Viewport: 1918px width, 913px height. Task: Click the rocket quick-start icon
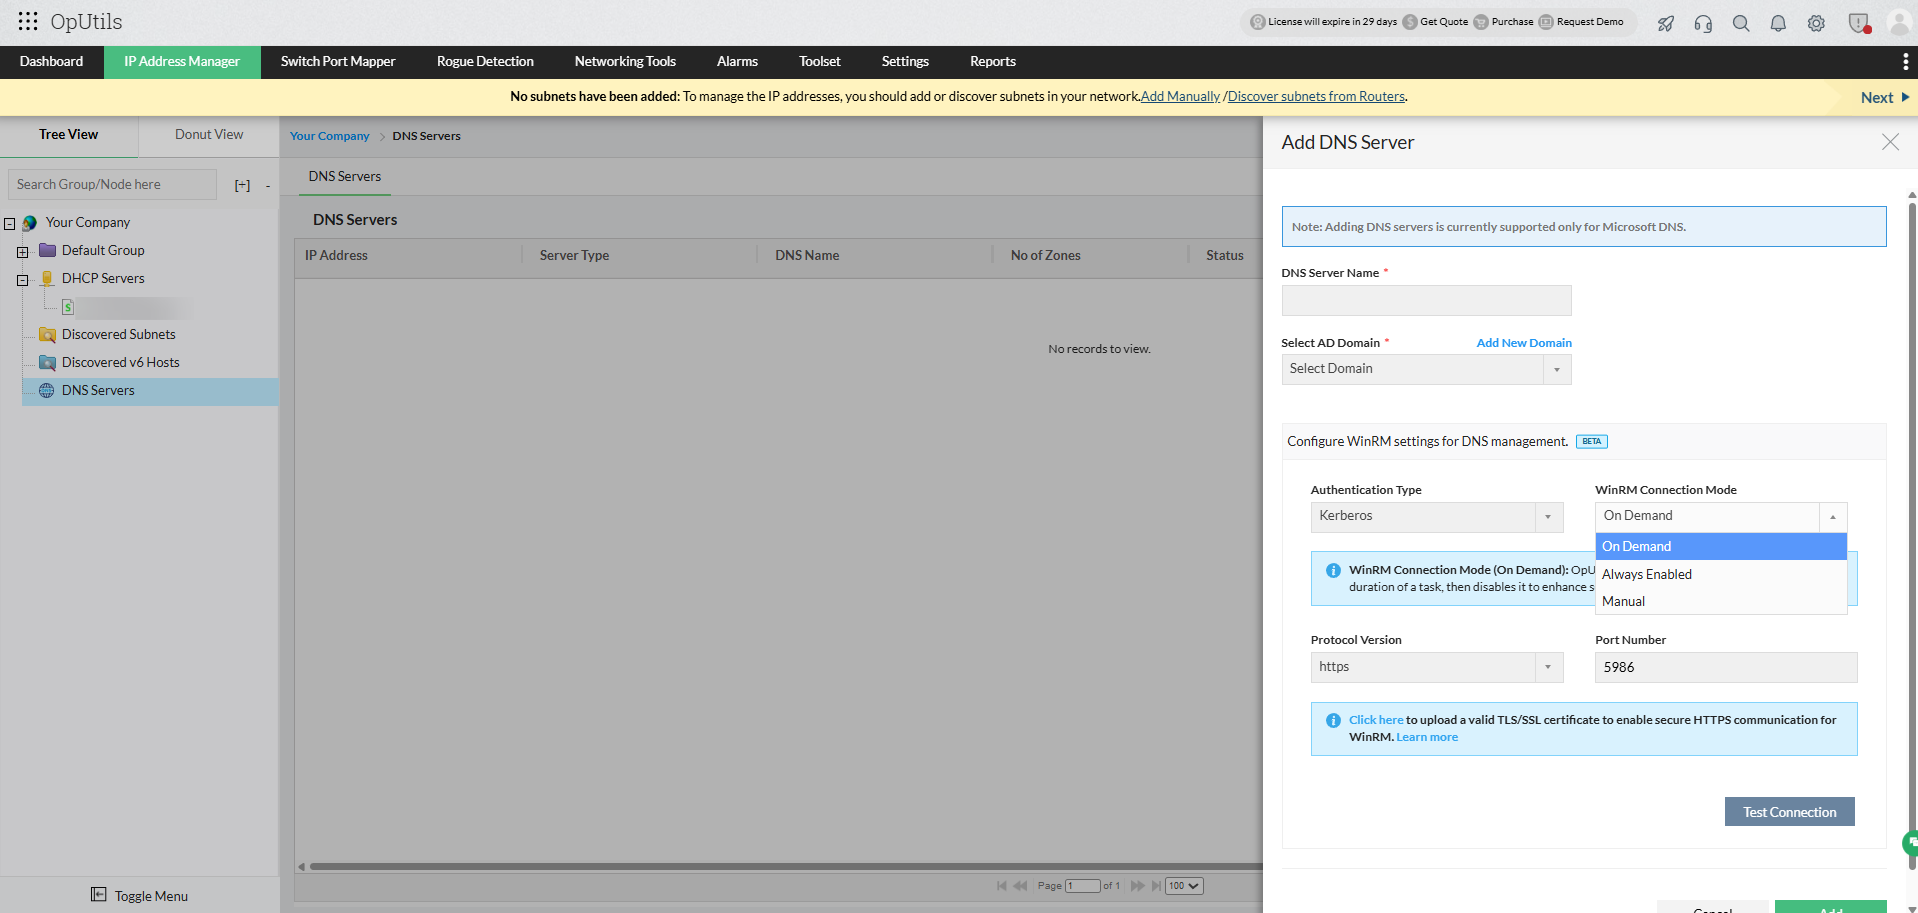pos(1666,23)
